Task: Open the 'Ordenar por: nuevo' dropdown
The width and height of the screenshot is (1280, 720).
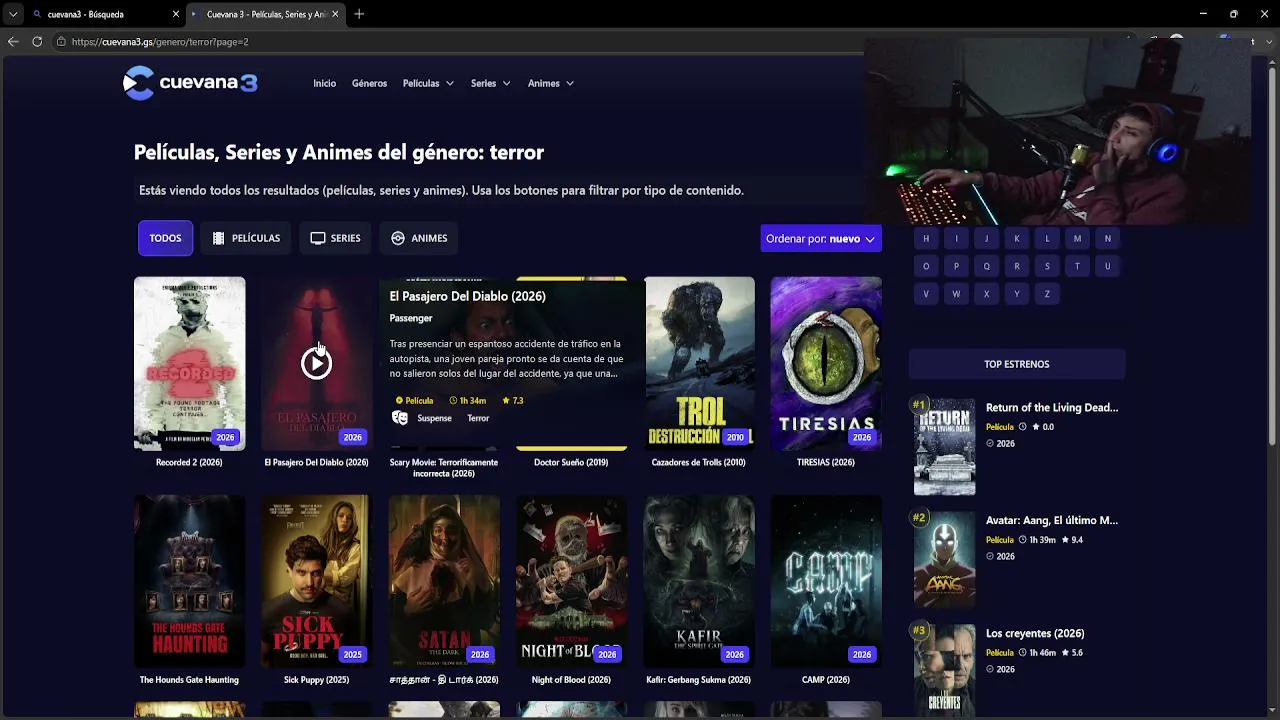Action: (x=821, y=238)
